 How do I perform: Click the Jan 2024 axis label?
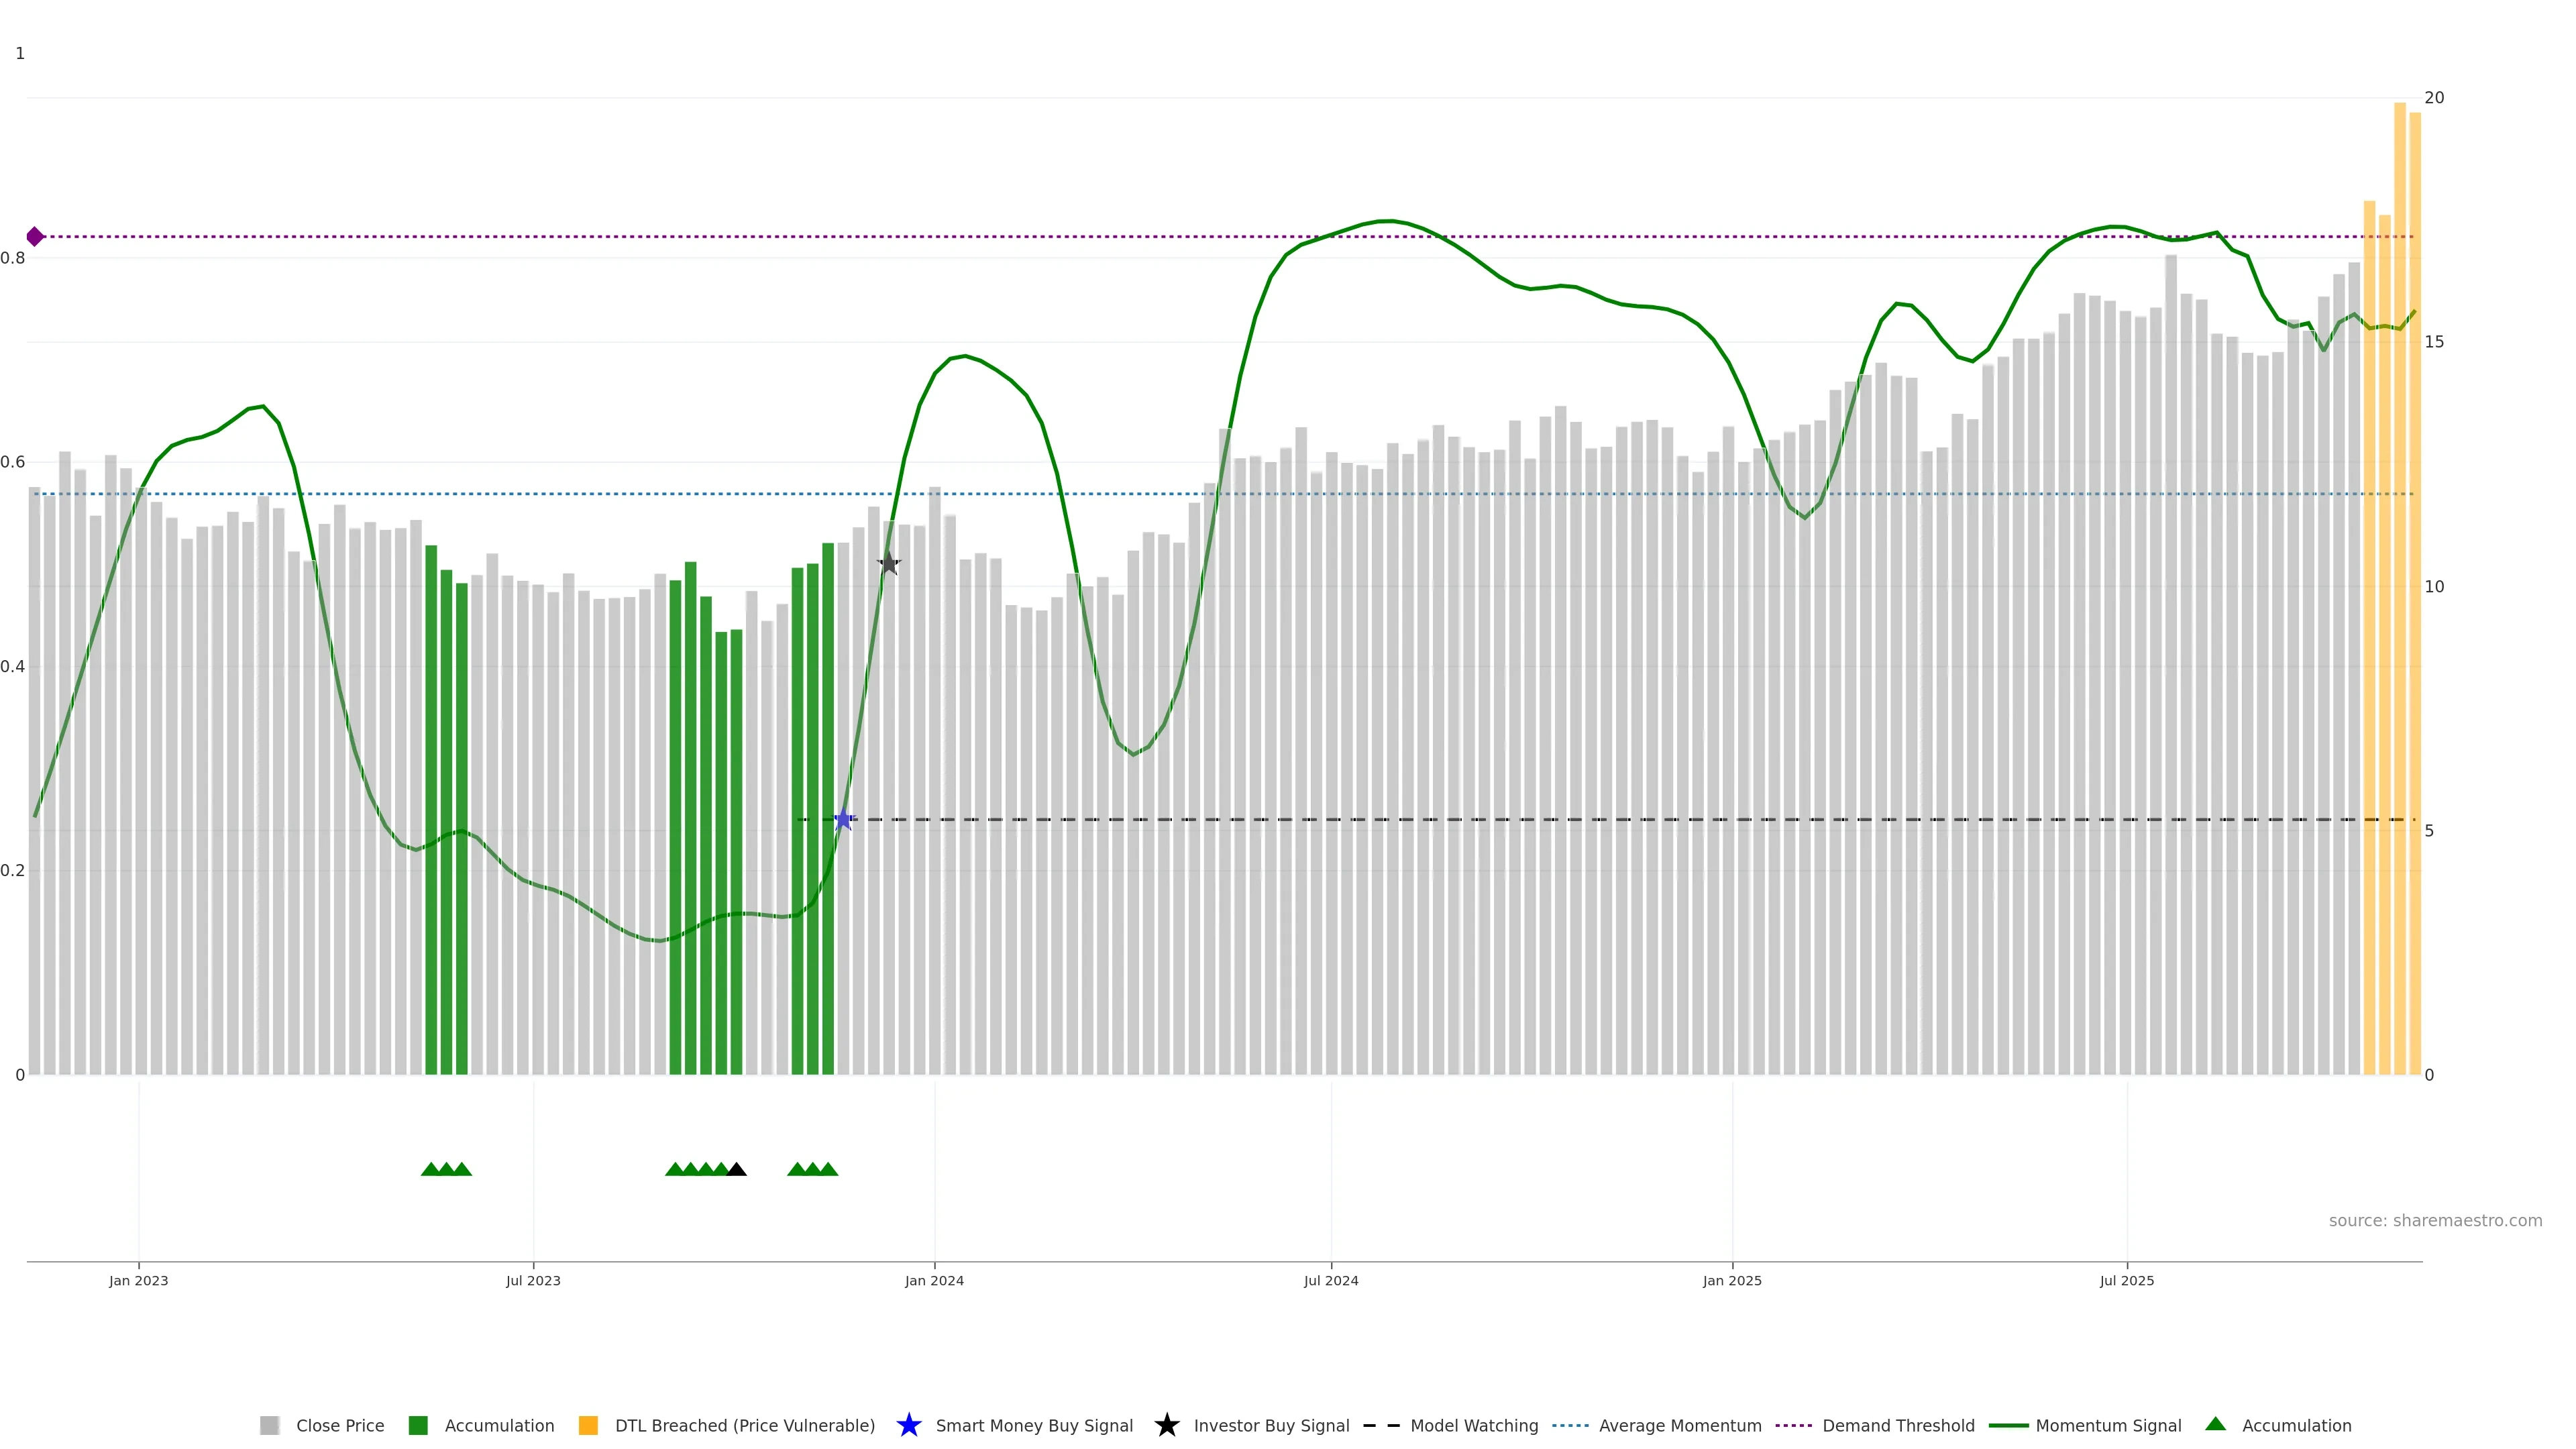[934, 1280]
